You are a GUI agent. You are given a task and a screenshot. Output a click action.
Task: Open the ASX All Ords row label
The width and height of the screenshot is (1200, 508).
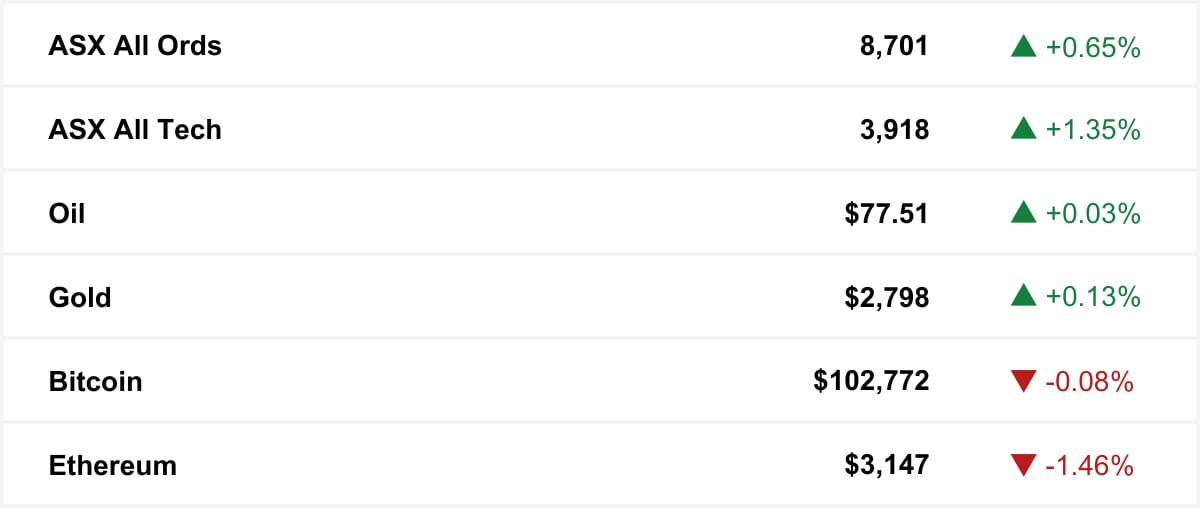[x=135, y=46]
